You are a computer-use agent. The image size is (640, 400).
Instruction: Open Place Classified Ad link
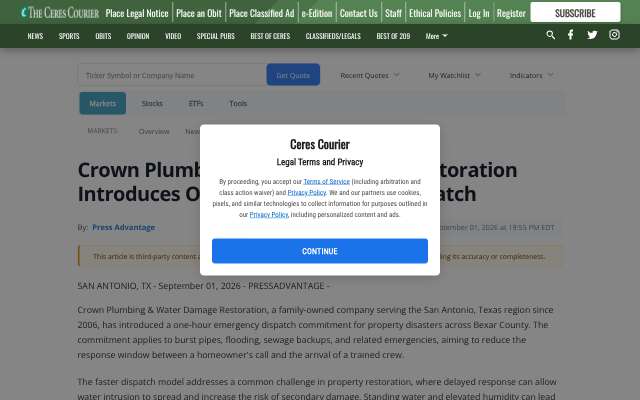[262, 13]
